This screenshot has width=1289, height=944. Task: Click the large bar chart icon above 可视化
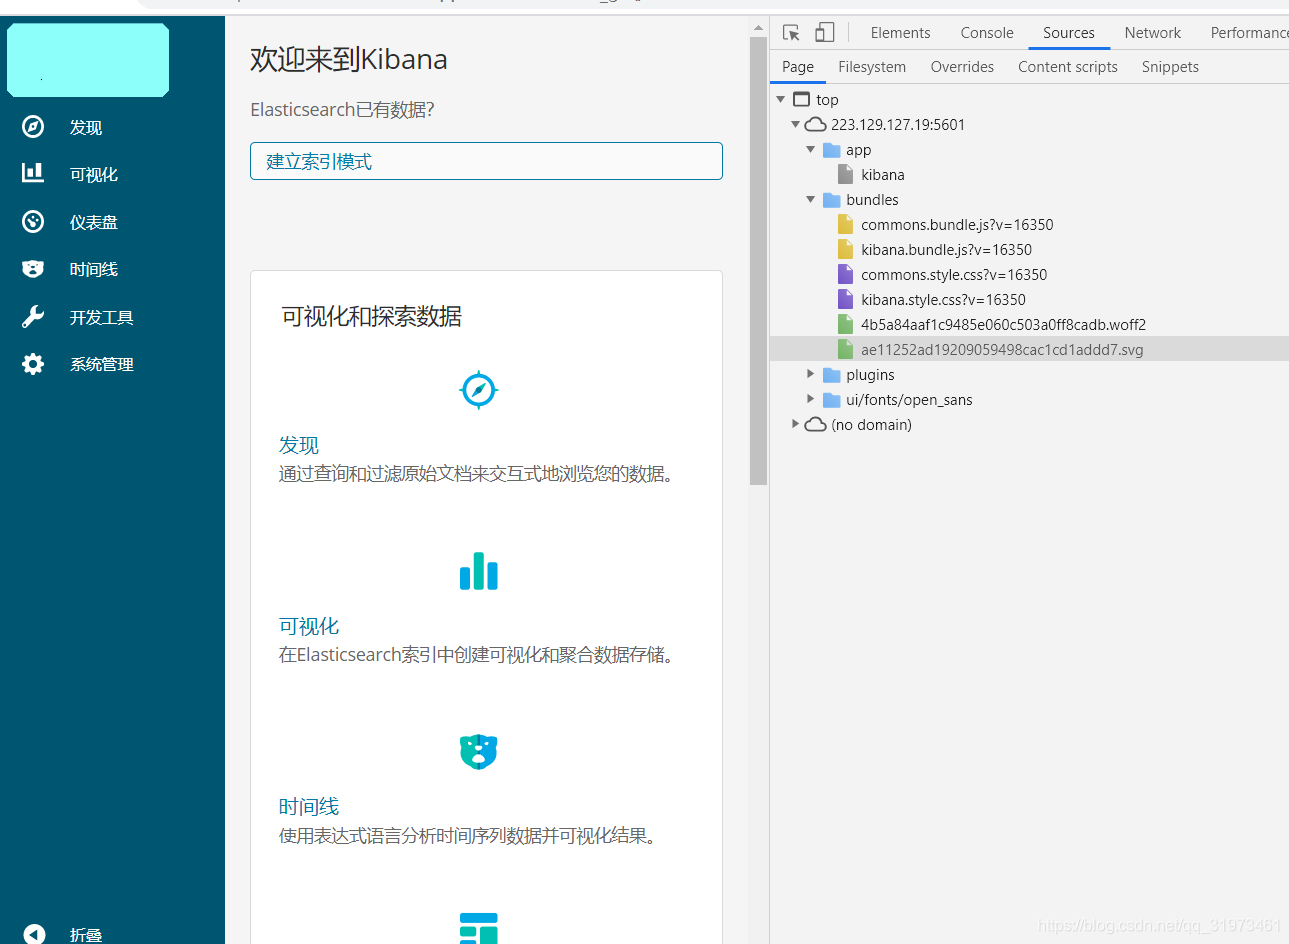478,571
